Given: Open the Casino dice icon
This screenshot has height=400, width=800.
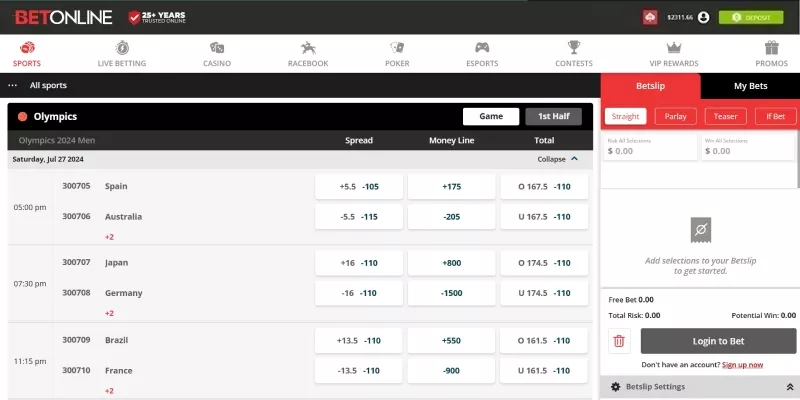Looking at the screenshot, I should pos(217,48).
